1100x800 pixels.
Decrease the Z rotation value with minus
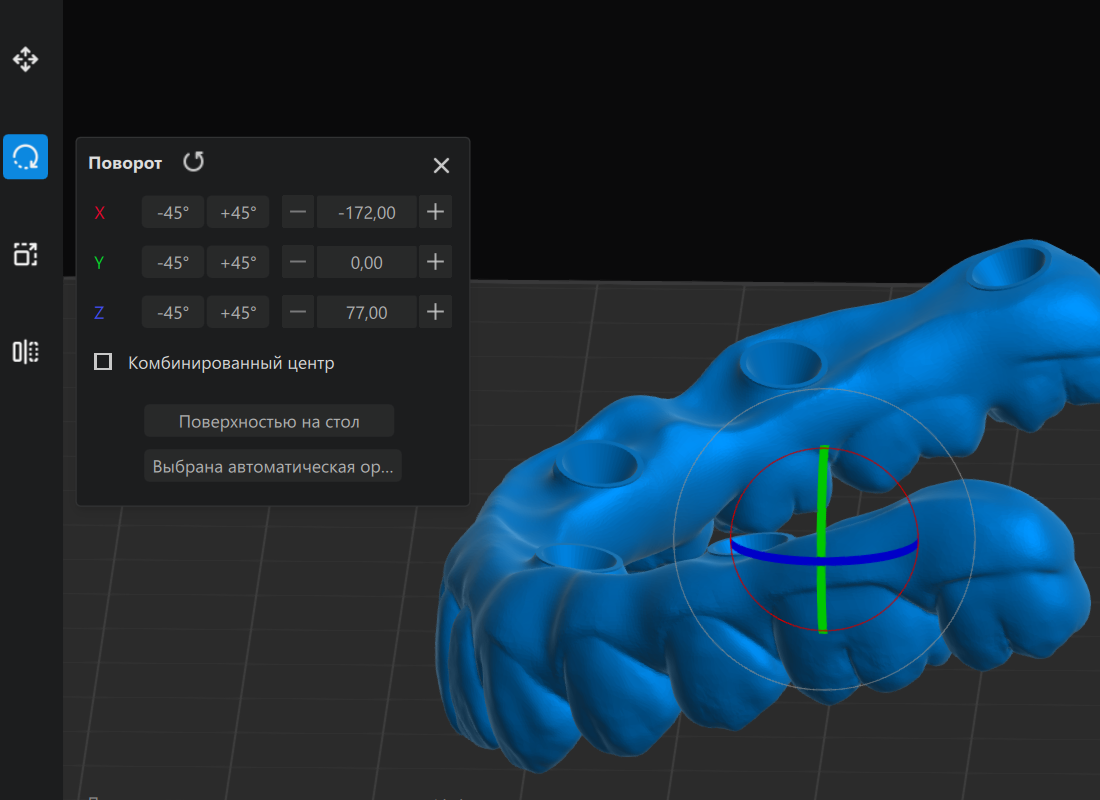tap(297, 312)
